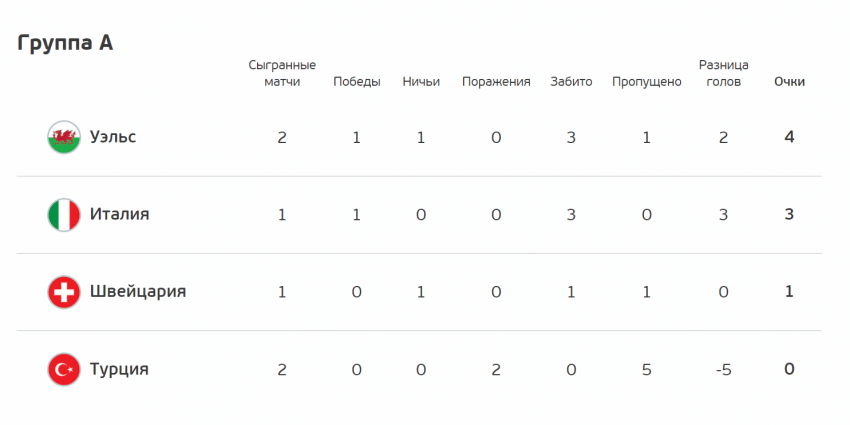
Task: Click the Italy flag icon
Action: tap(64, 215)
